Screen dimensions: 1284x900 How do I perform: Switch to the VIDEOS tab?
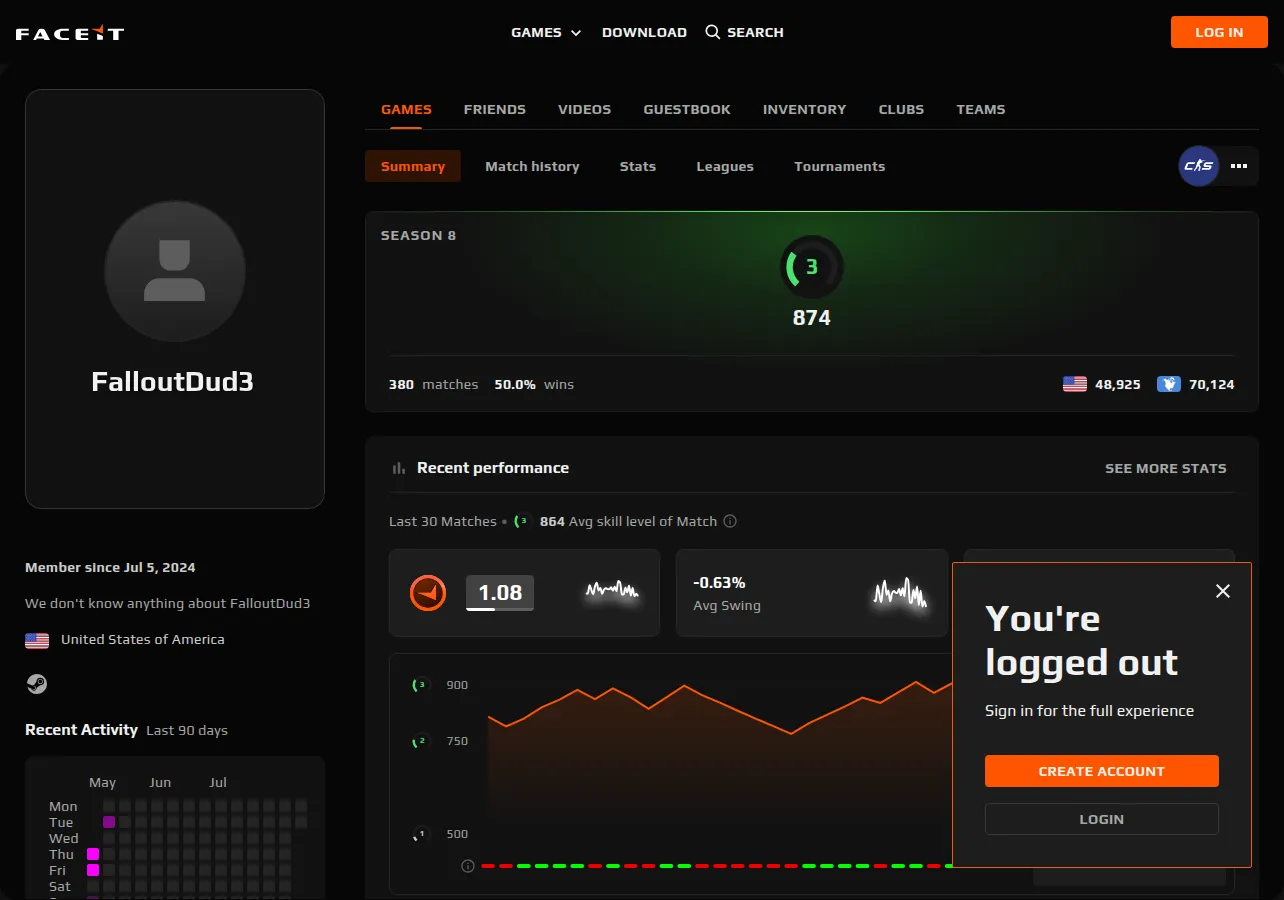tap(584, 109)
